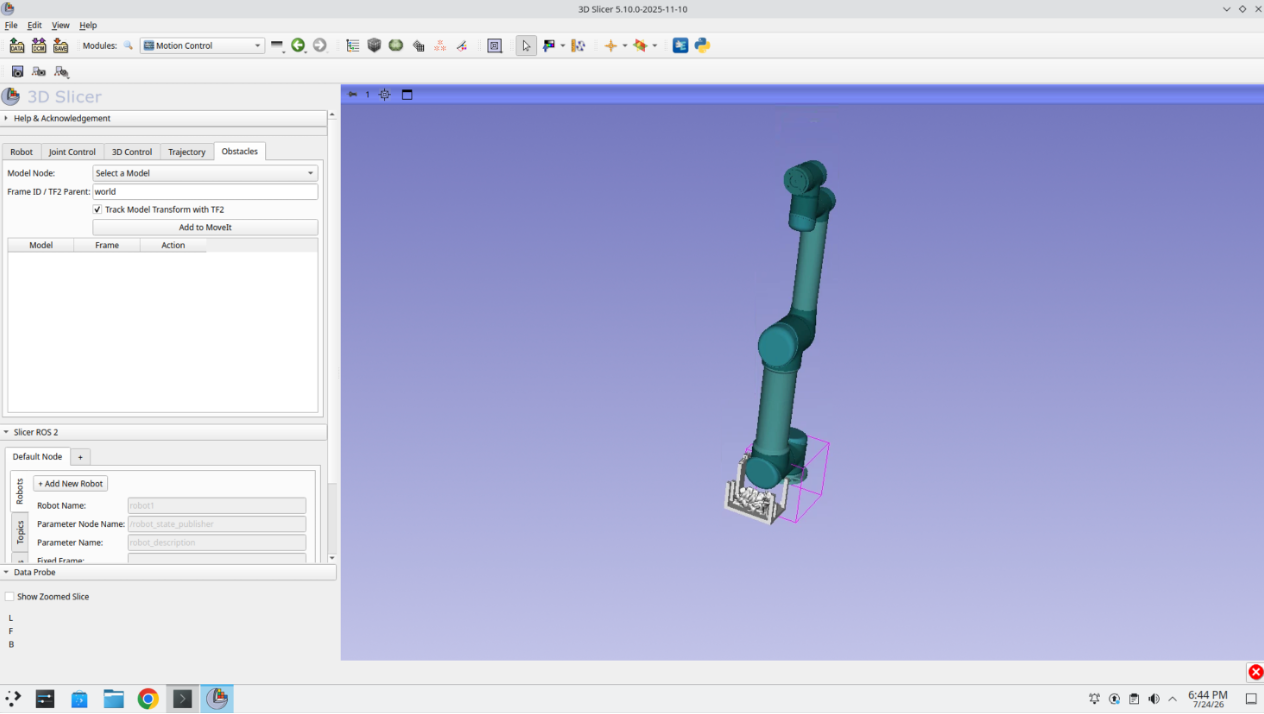This screenshot has width=1264, height=714.
Task: Open the terminal from the taskbar
Action: 182,699
